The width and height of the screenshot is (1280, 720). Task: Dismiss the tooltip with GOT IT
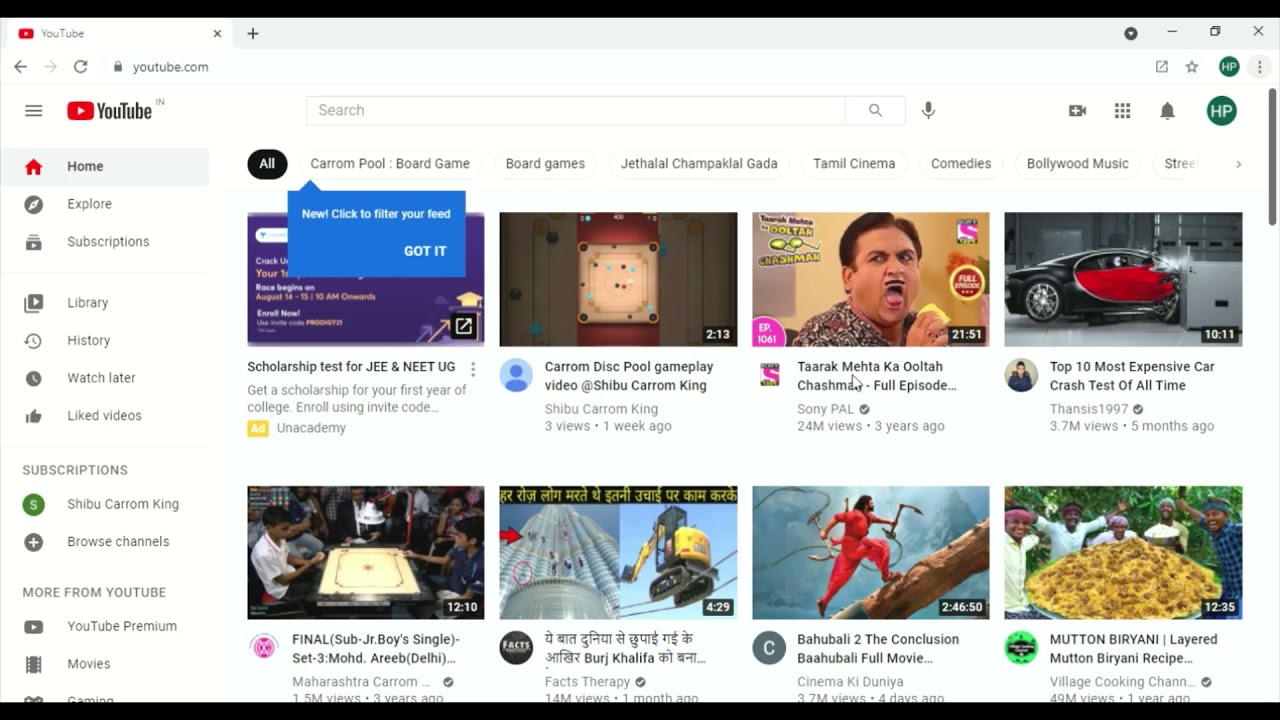coord(425,251)
